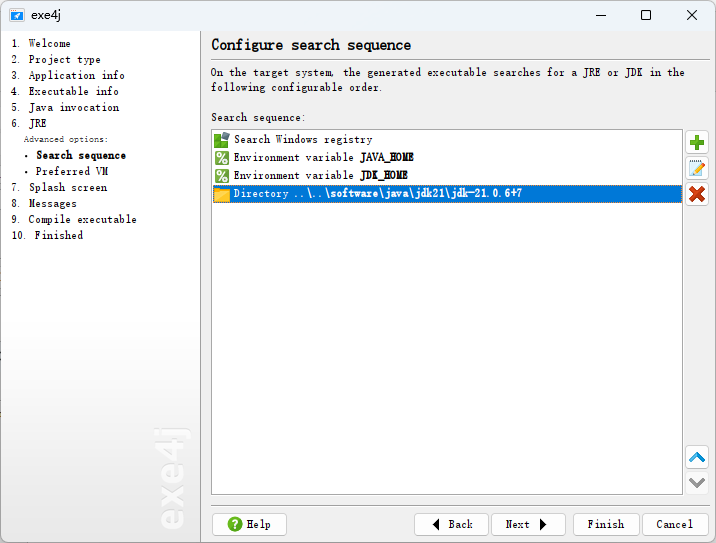Select Preferred VM advanced option

[72, 171]
